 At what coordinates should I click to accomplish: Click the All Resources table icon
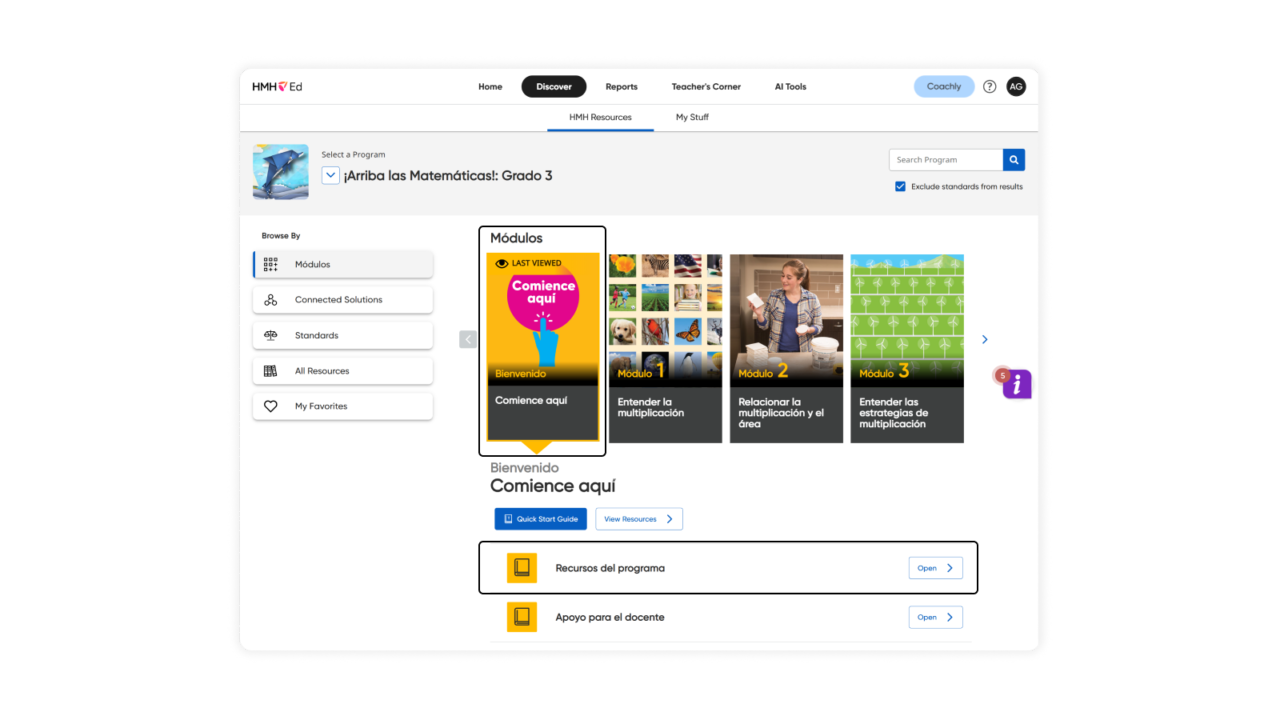[x=270, y=371]
